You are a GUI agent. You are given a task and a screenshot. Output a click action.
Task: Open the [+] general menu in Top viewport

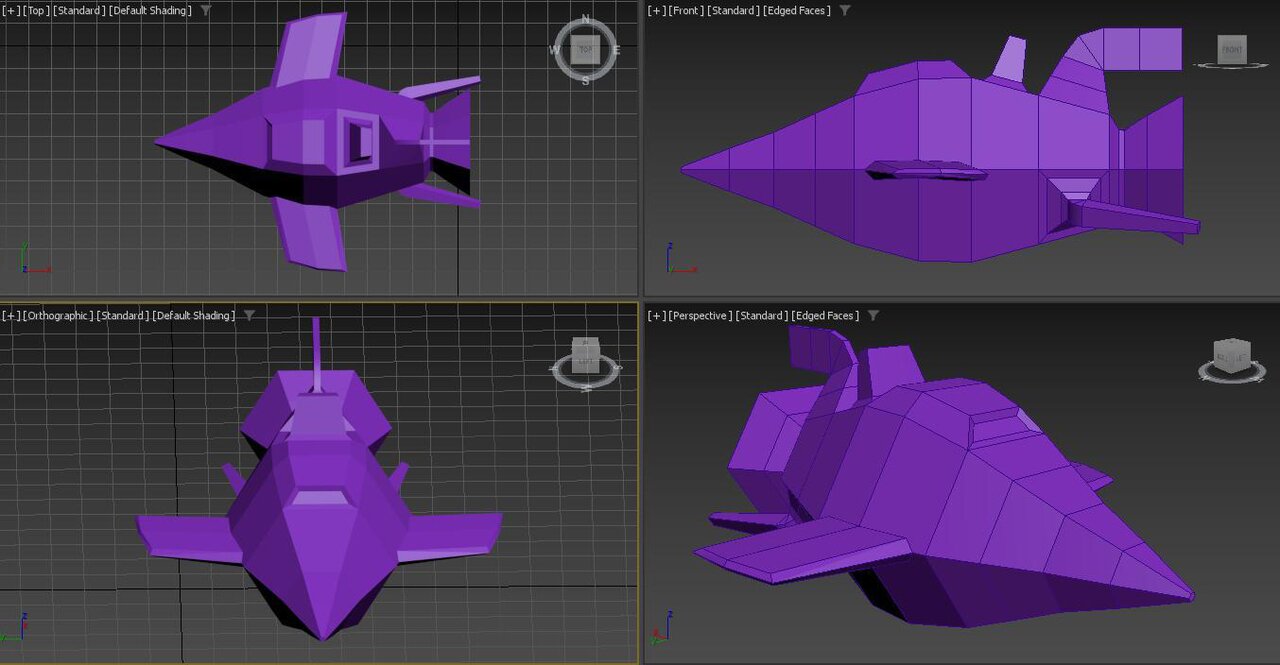(11, 10)
